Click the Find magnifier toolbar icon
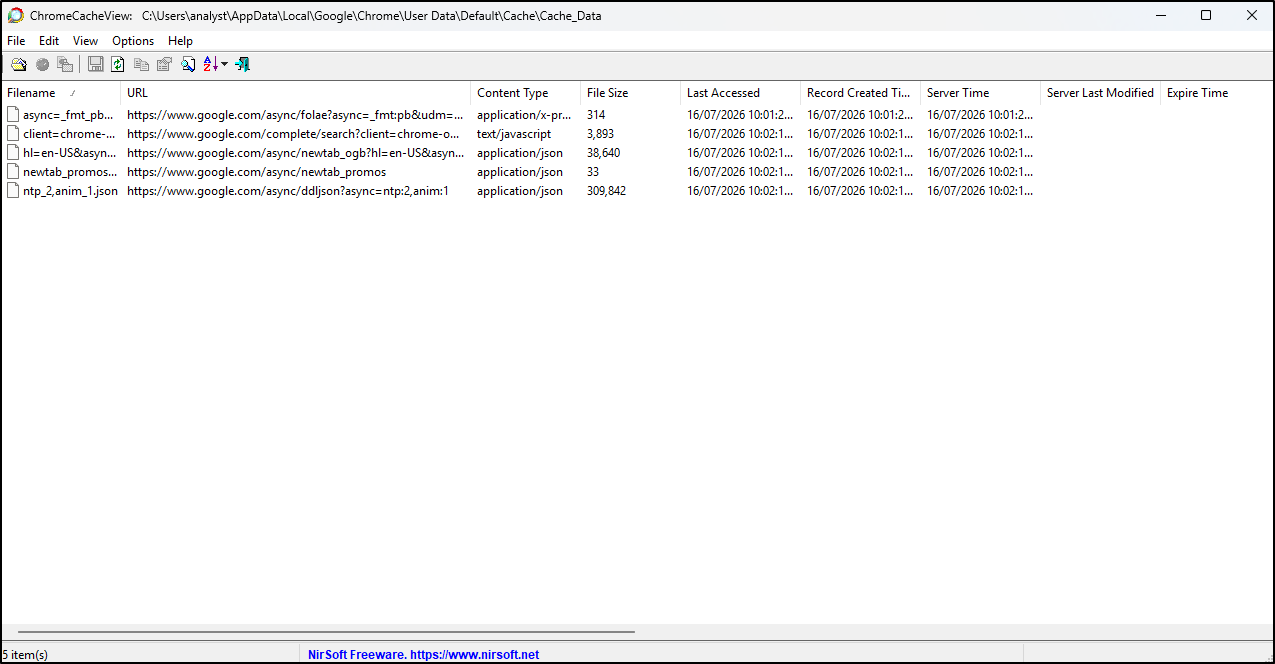 pyautogui.click(x=187, y=64)
